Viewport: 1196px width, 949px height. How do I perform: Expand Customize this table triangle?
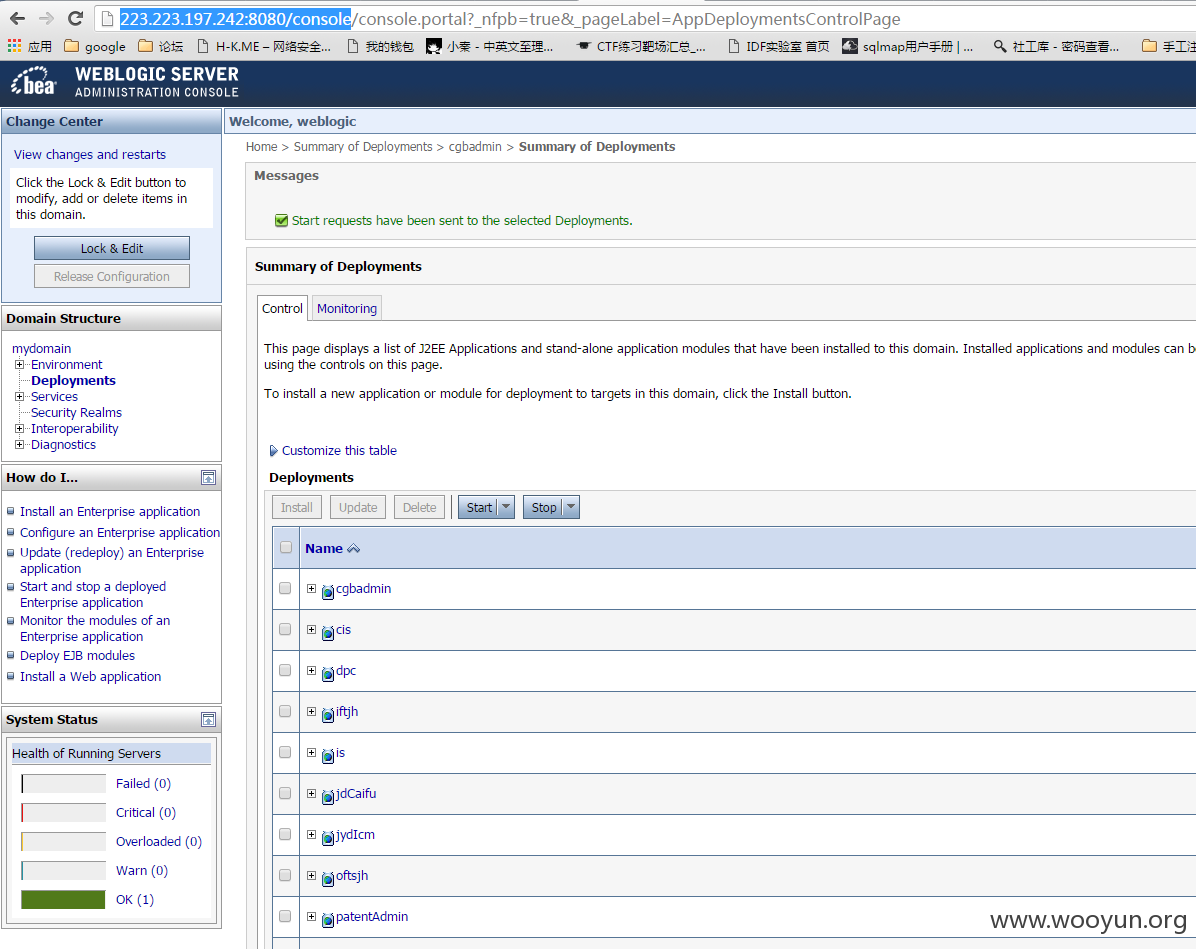274,451
